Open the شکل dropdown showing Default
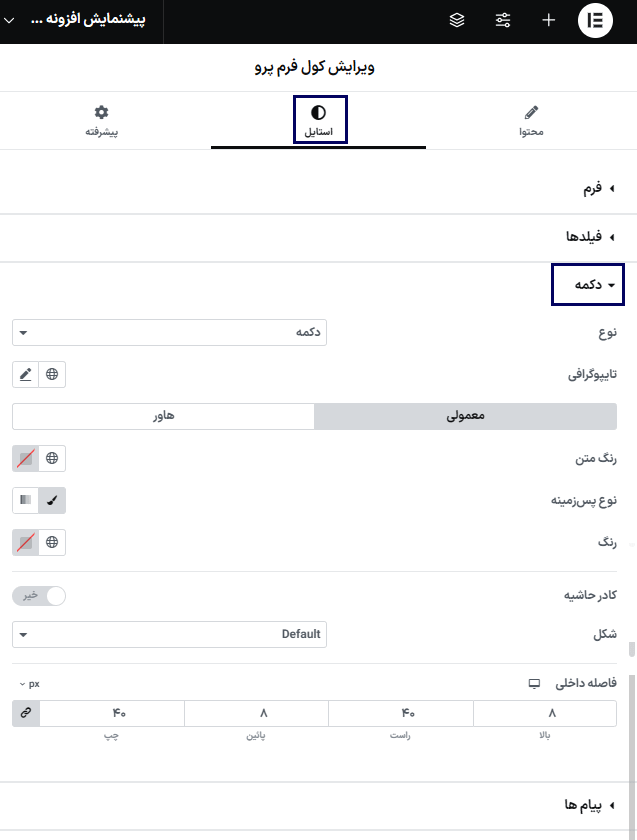Viewport: 637px width, 840px height. point(169,633)
